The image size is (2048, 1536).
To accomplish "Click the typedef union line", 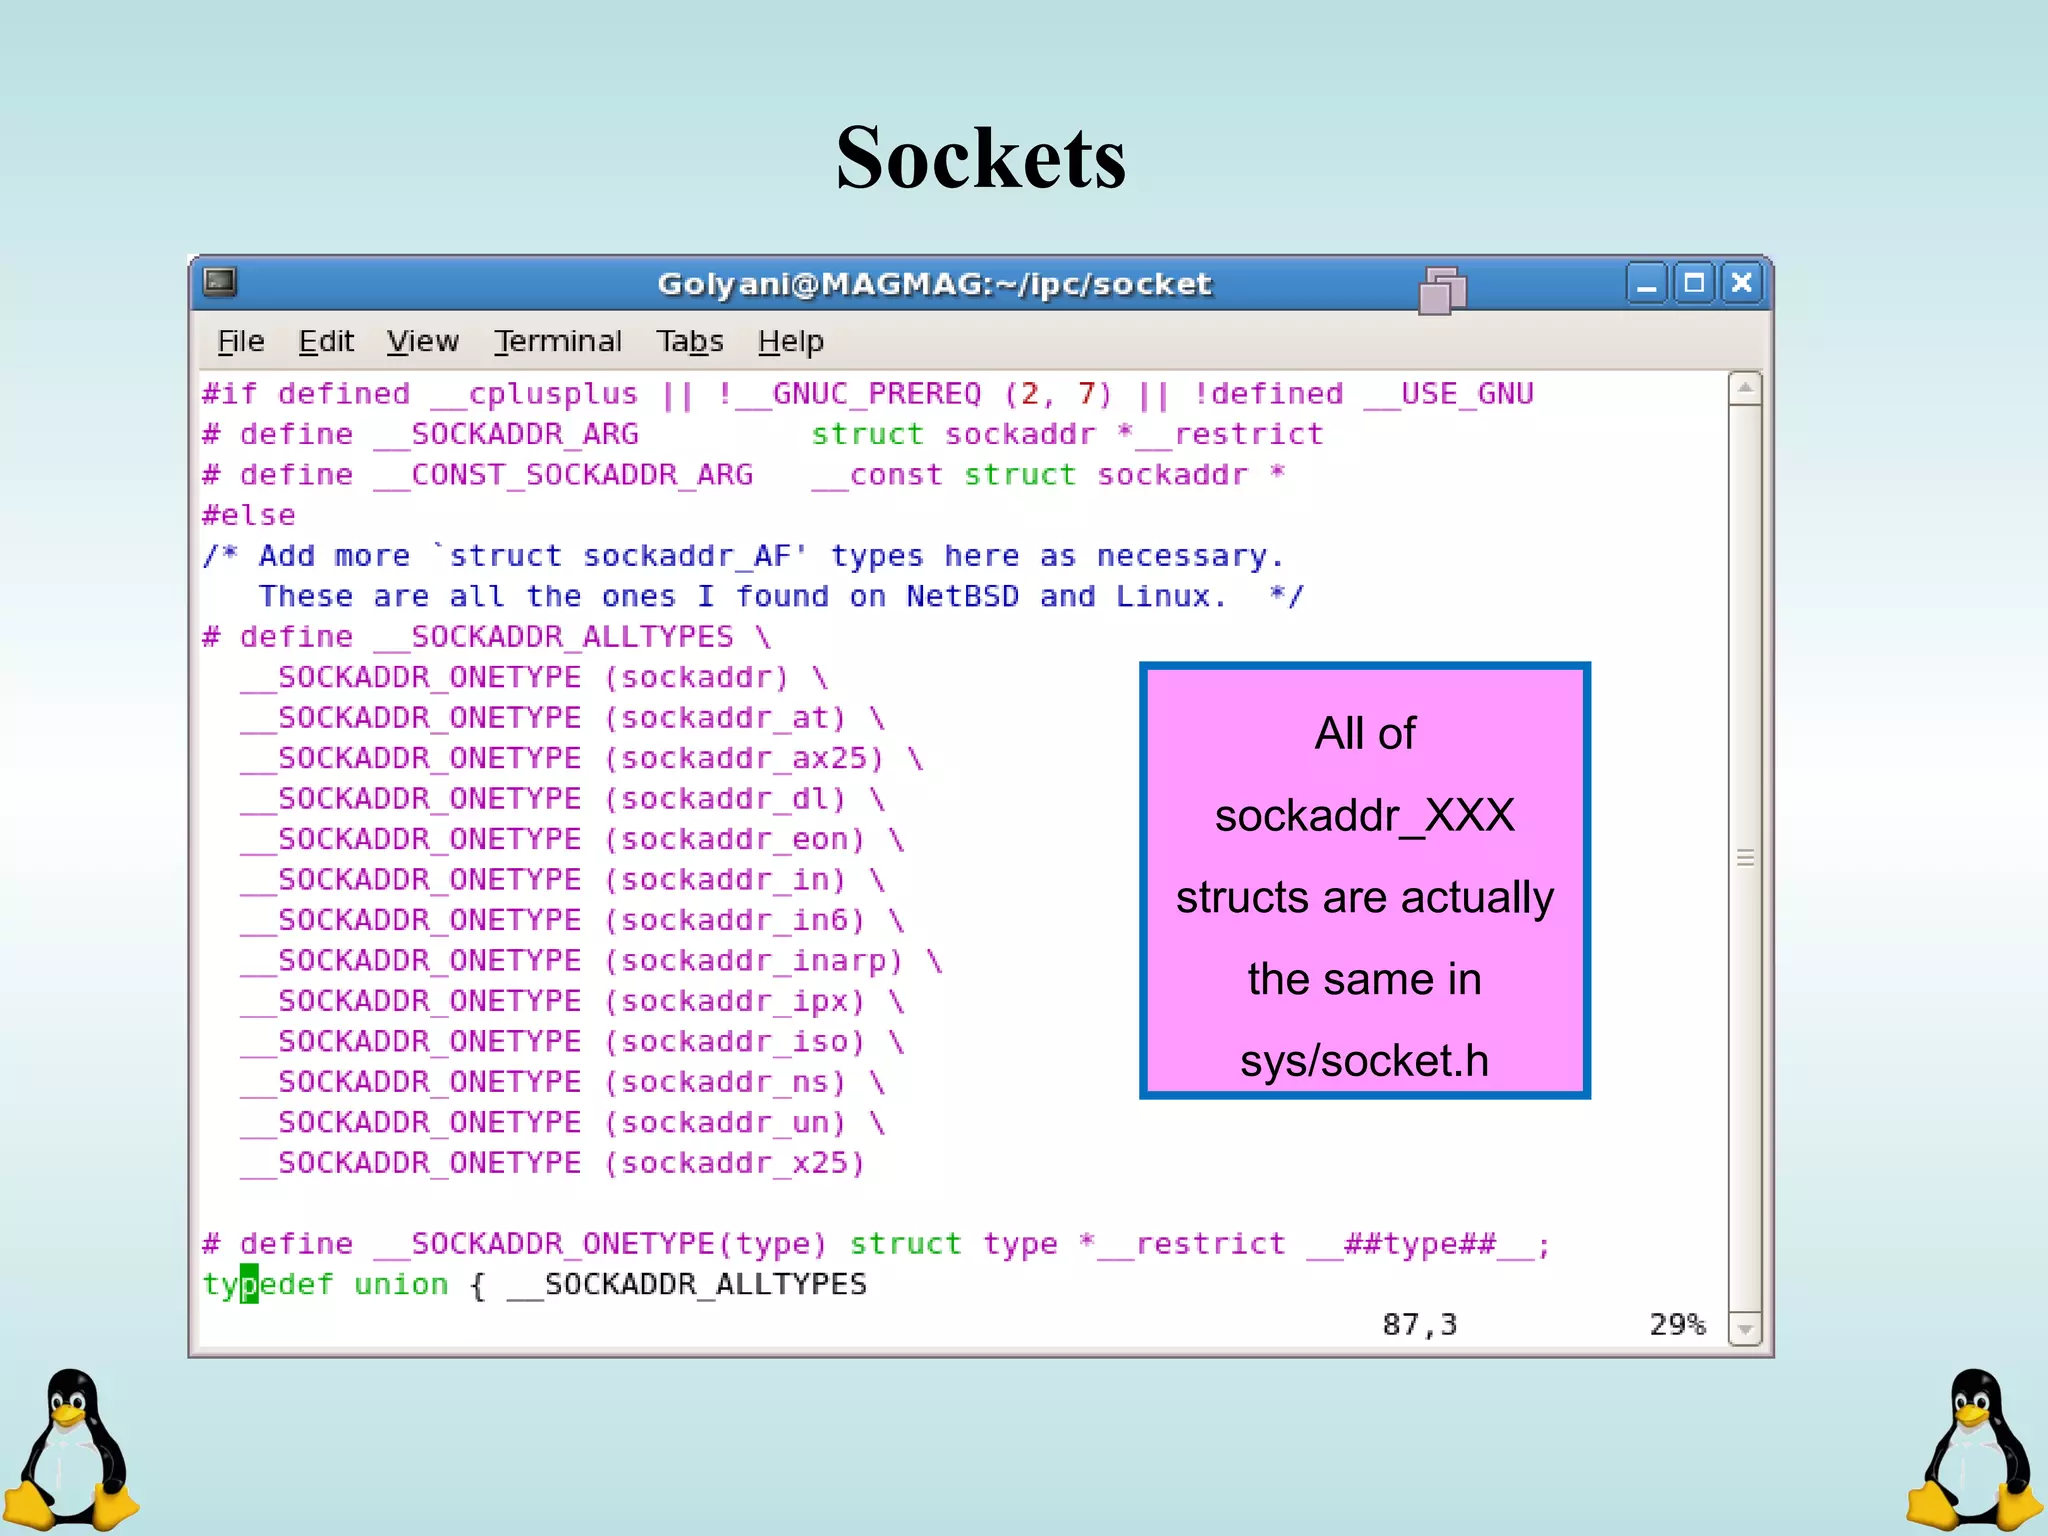I will (535, 1285).
